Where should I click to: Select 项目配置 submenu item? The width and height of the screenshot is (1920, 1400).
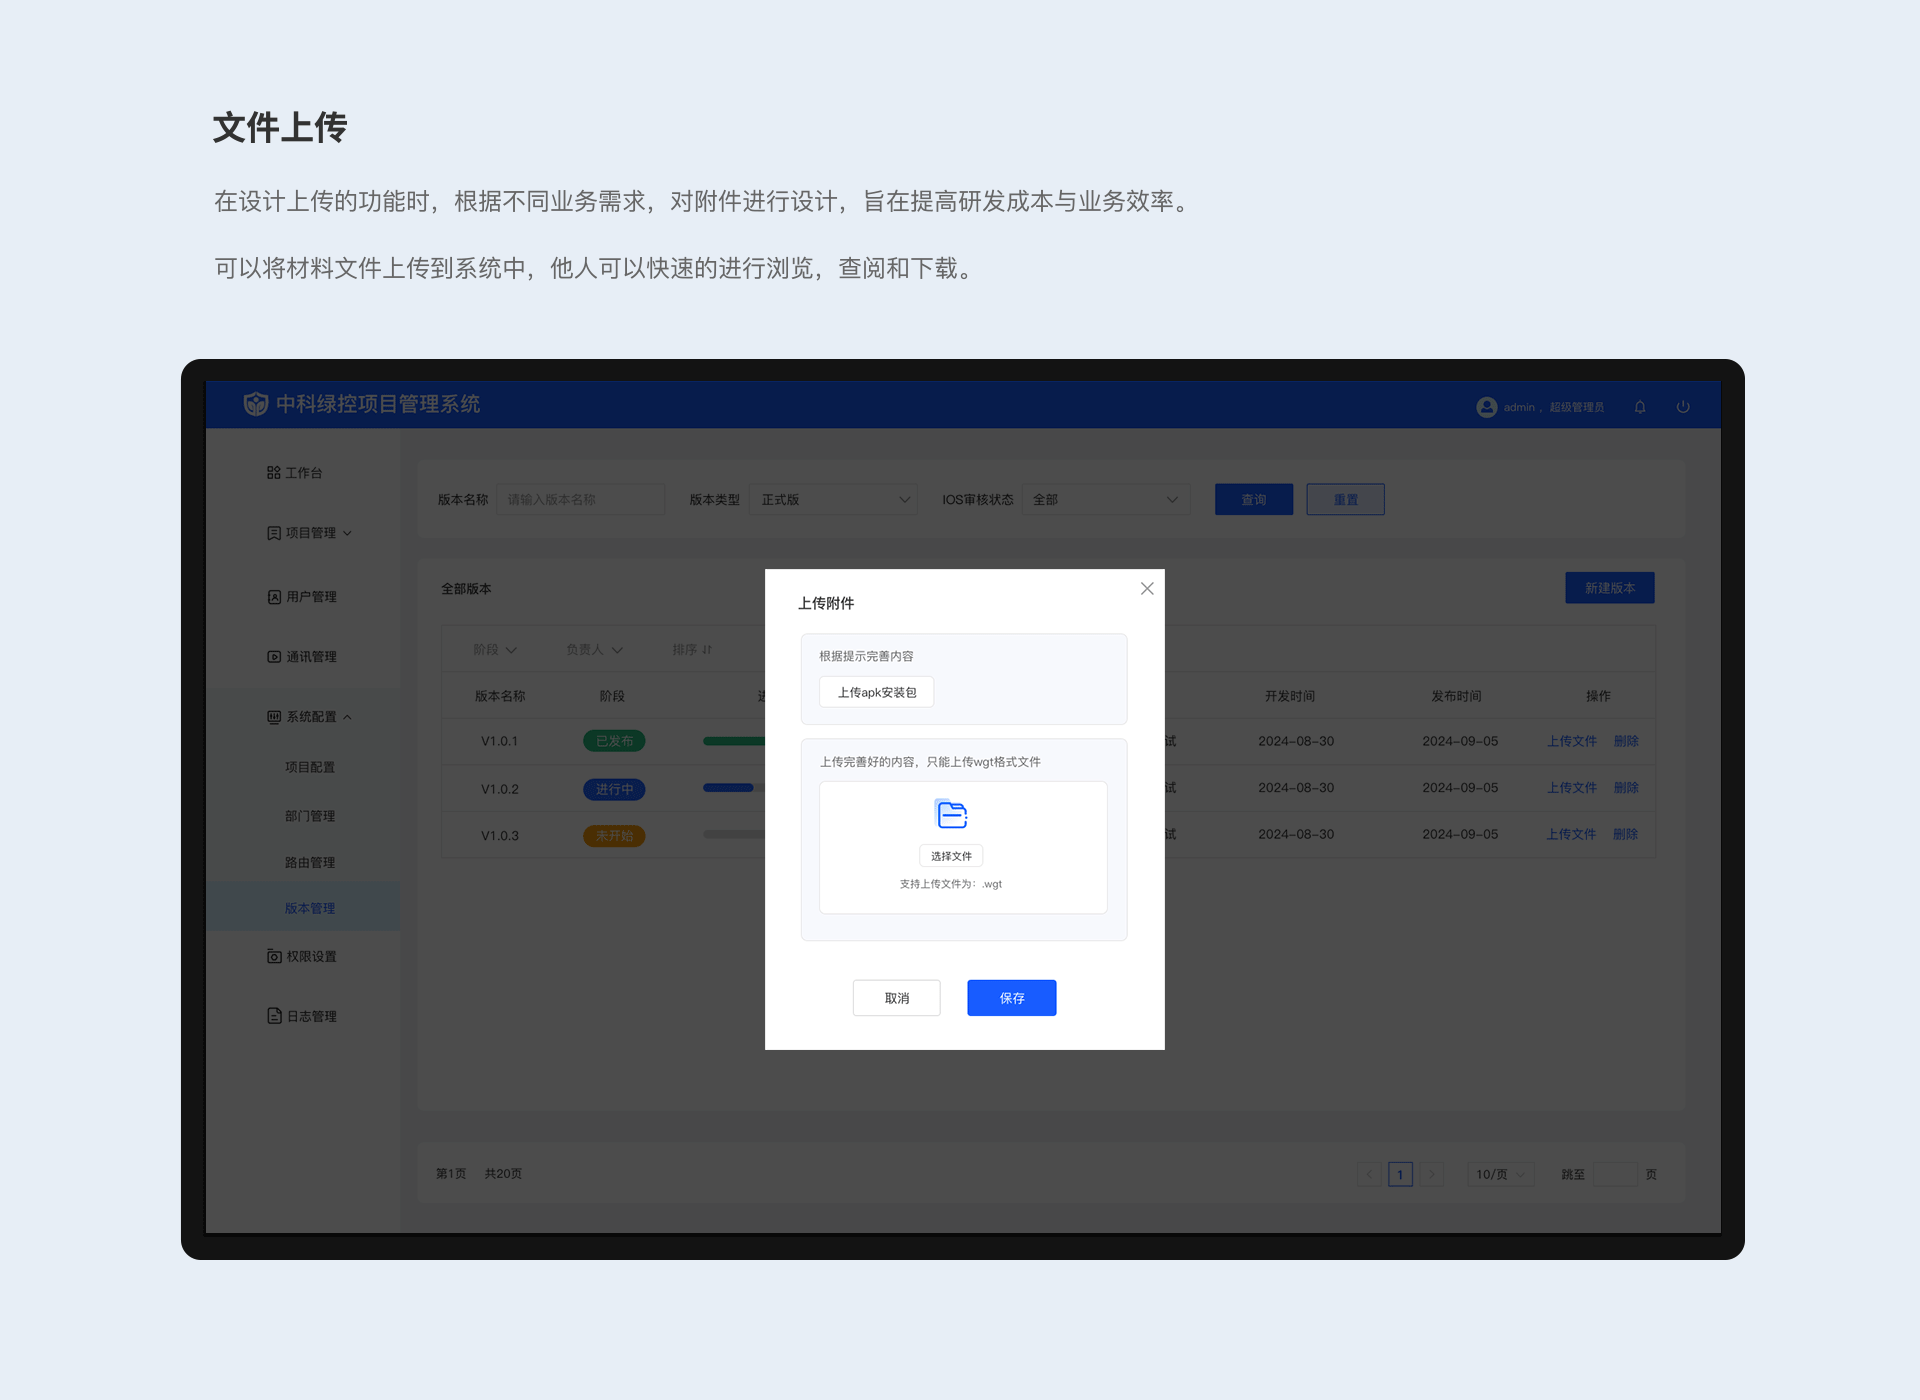click(310, 767)
